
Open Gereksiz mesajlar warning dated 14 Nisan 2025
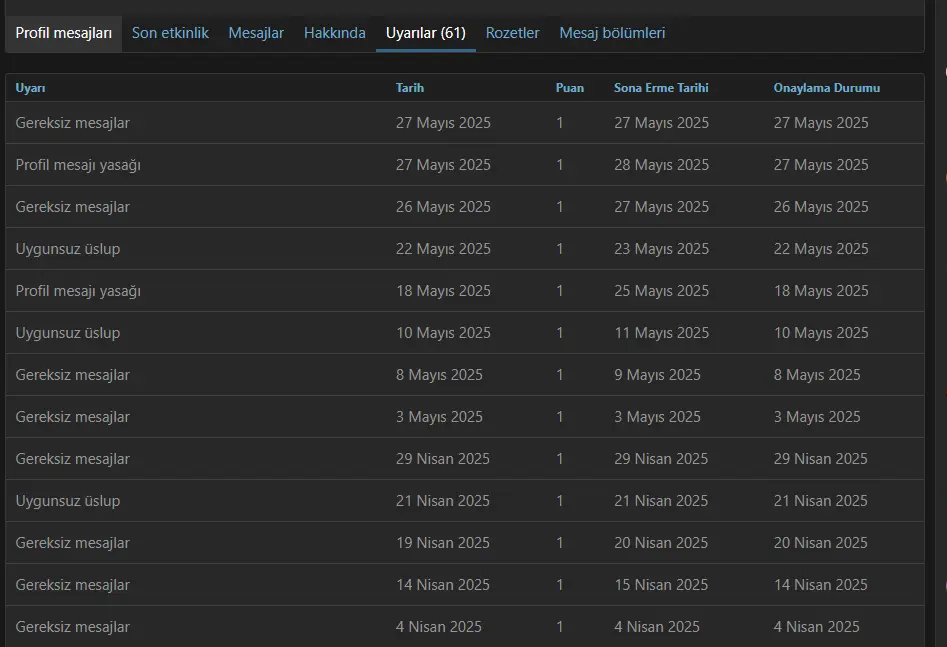(72, 585)
